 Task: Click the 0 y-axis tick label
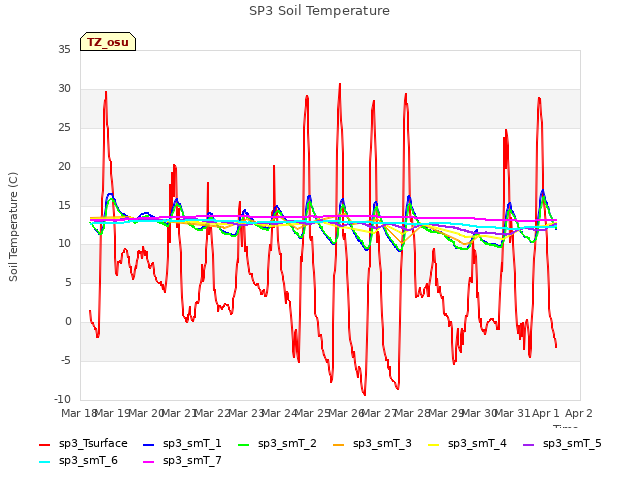click(x=68, y=322)
